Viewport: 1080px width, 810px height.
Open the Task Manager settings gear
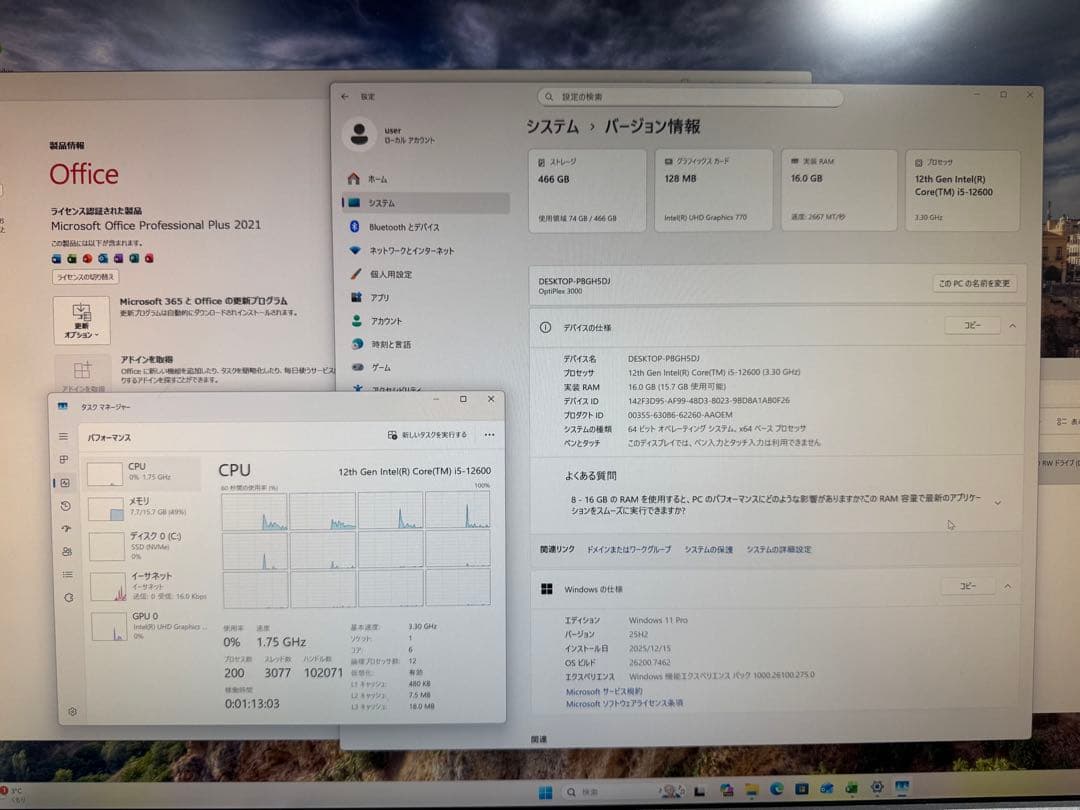(70, 712)
